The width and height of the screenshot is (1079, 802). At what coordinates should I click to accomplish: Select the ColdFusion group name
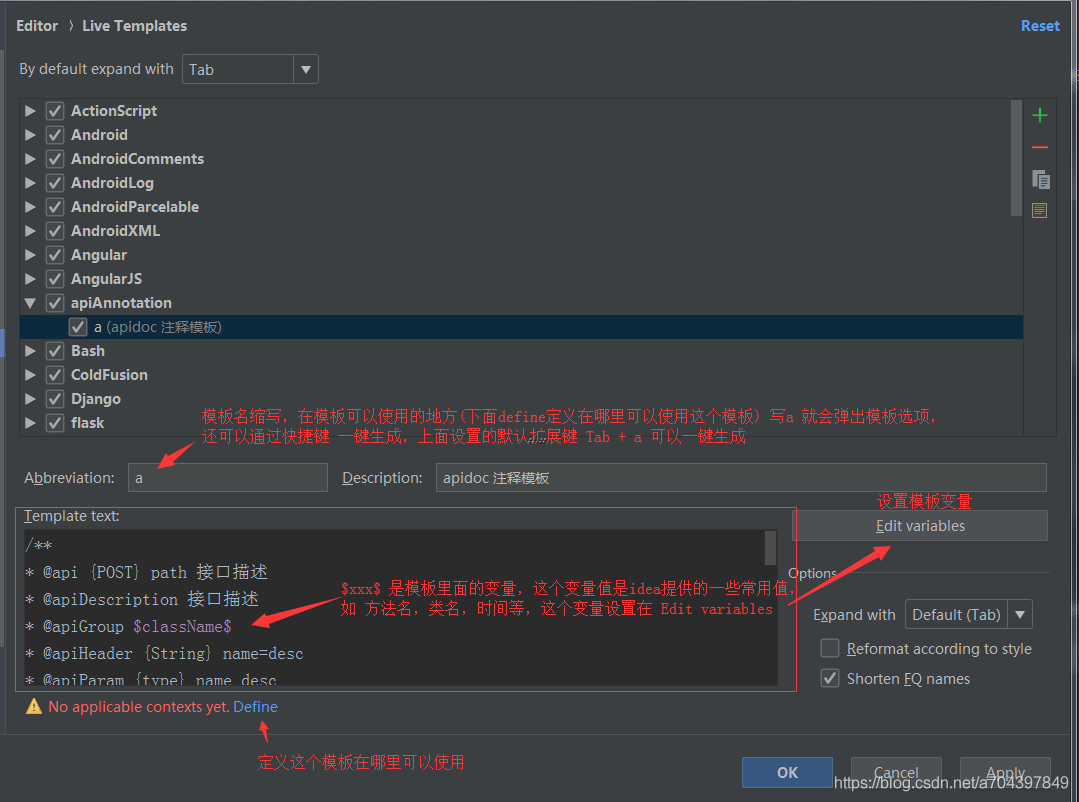(109, 375)
